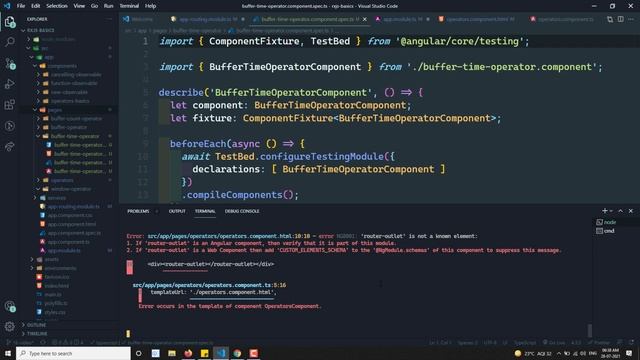Image resolution: width=640 pixels, height=360 pixels.
Task: Switch to the Welcome editor tab
Action: [x=138, y=19]
